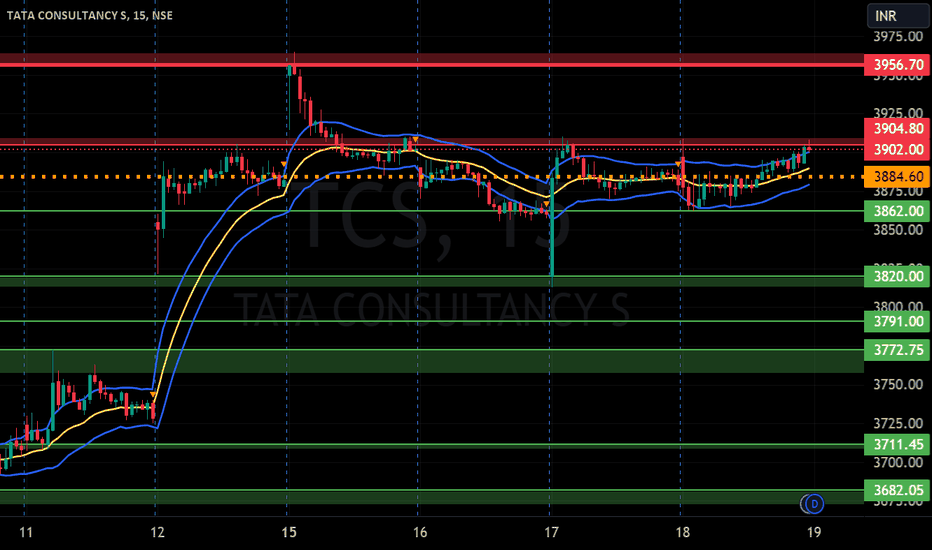Select the green 3772.75 price label
This screenshot has height=550, width=932.
[x=897, y=350]
